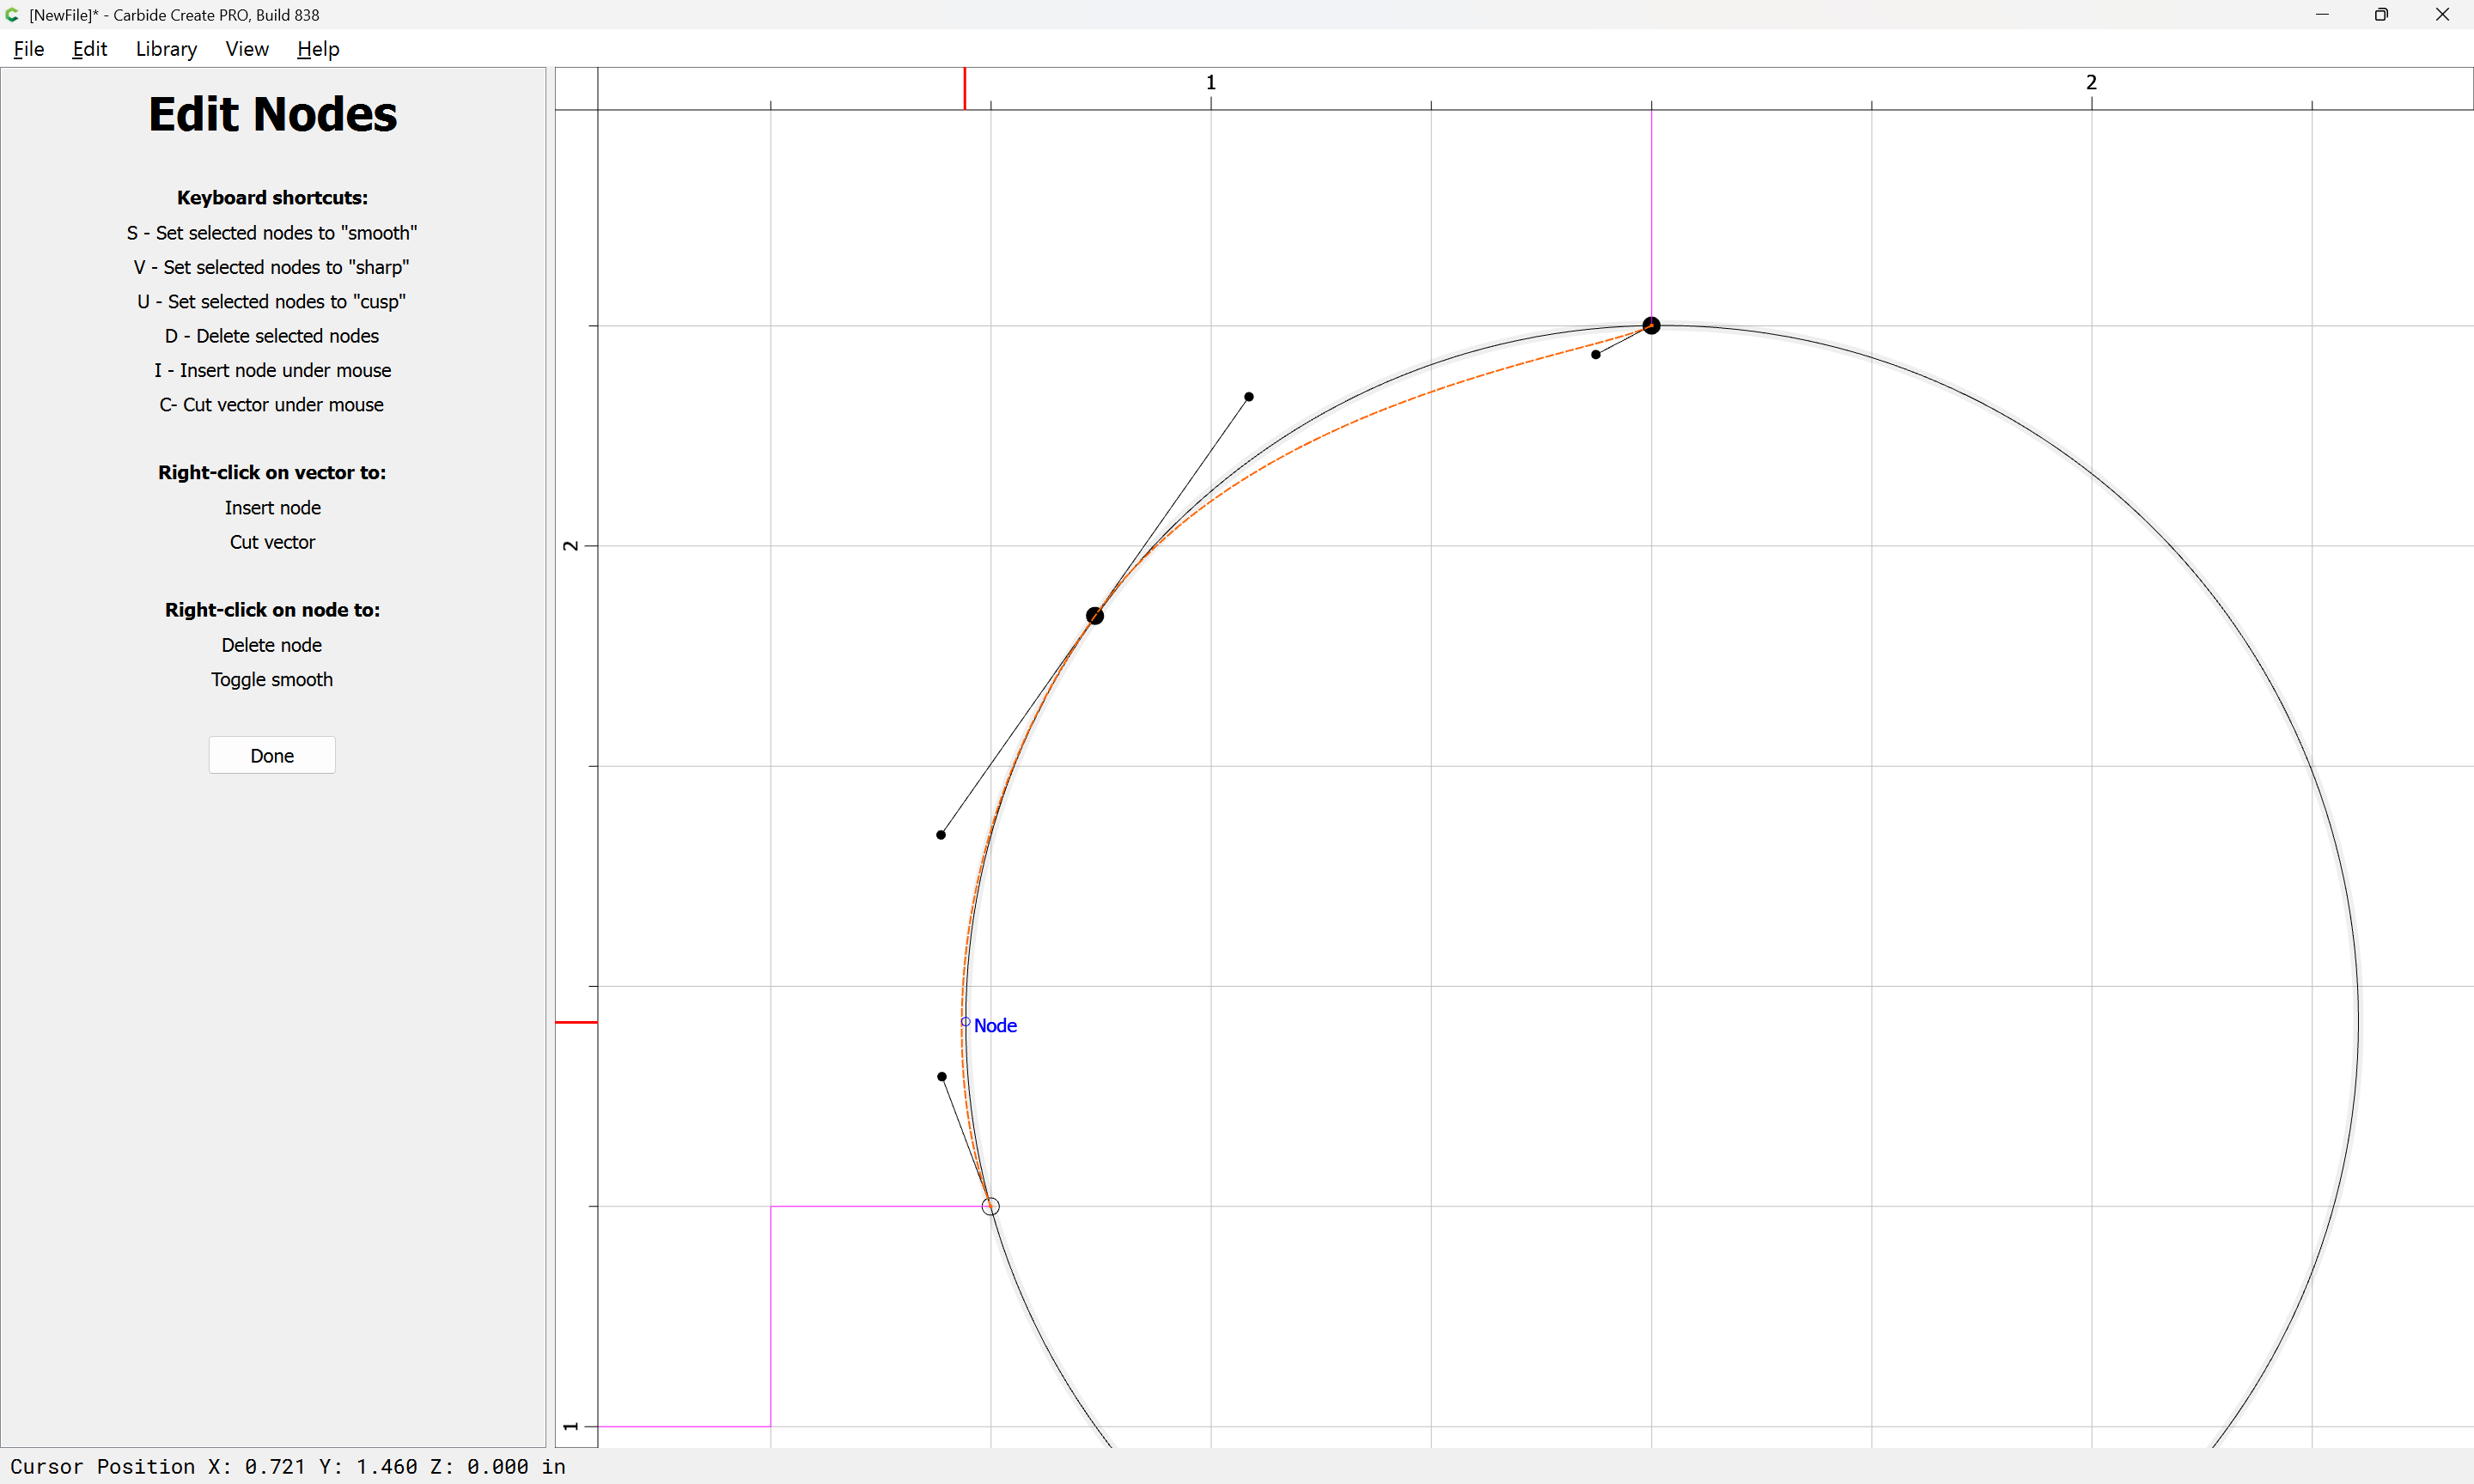
Task: Click the Bezier handle at lower left of middle node
Action: click(941, 835)
